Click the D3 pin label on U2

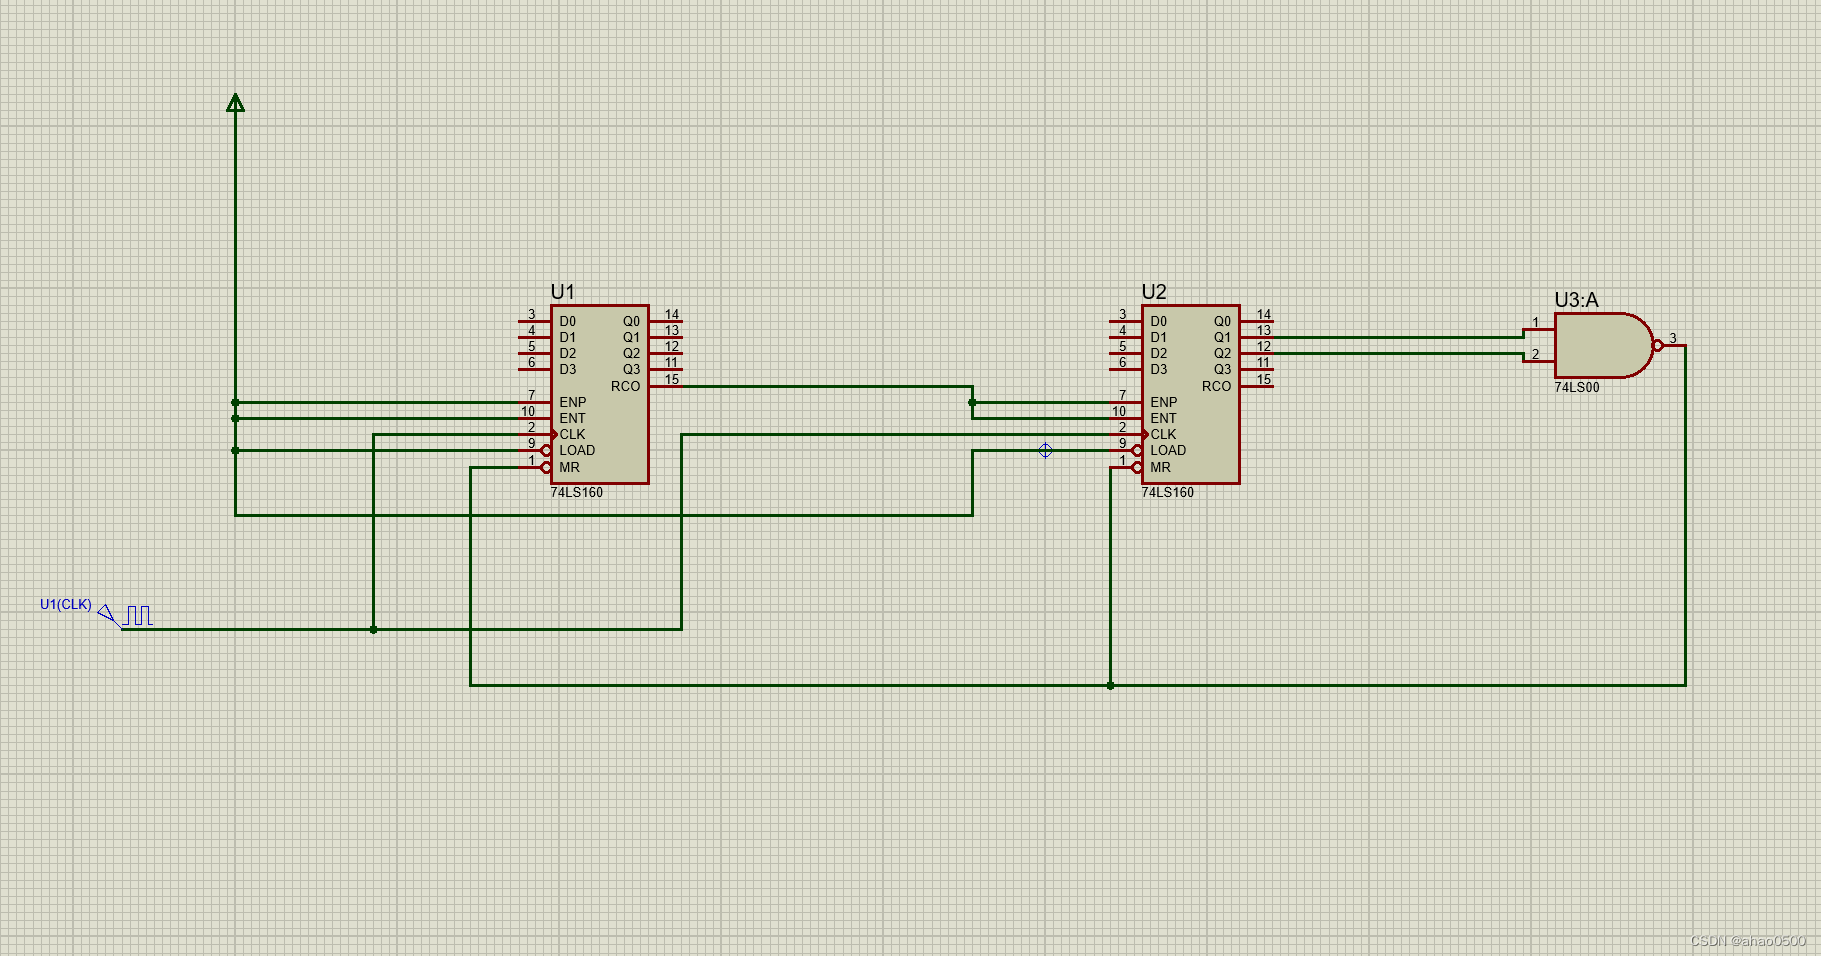coord(1158,369)
